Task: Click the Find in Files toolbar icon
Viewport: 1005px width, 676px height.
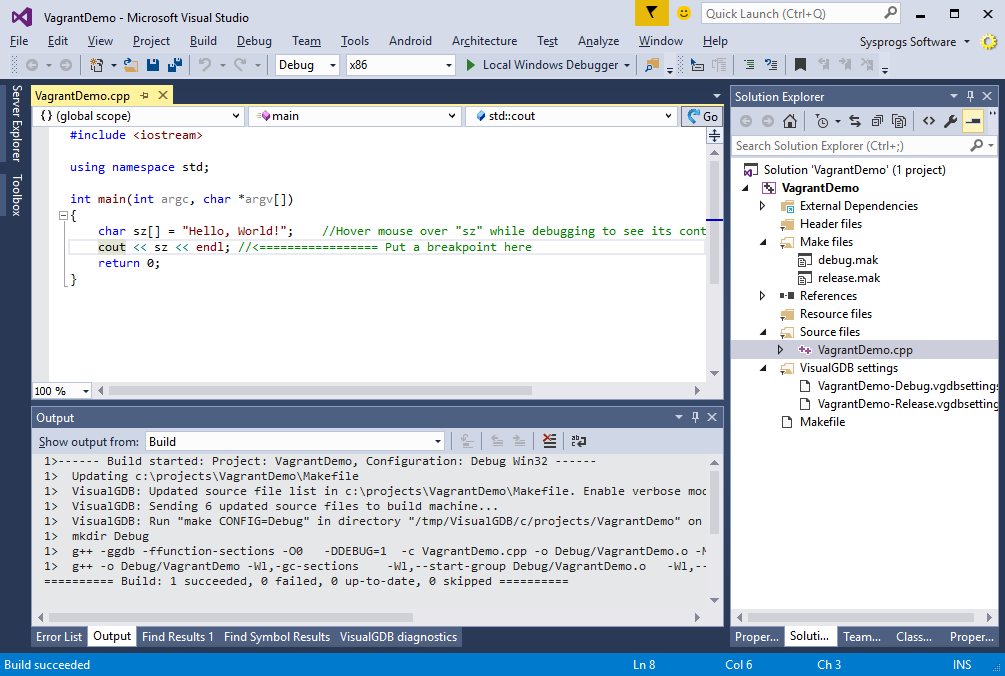Action: [x=652, y=65]
